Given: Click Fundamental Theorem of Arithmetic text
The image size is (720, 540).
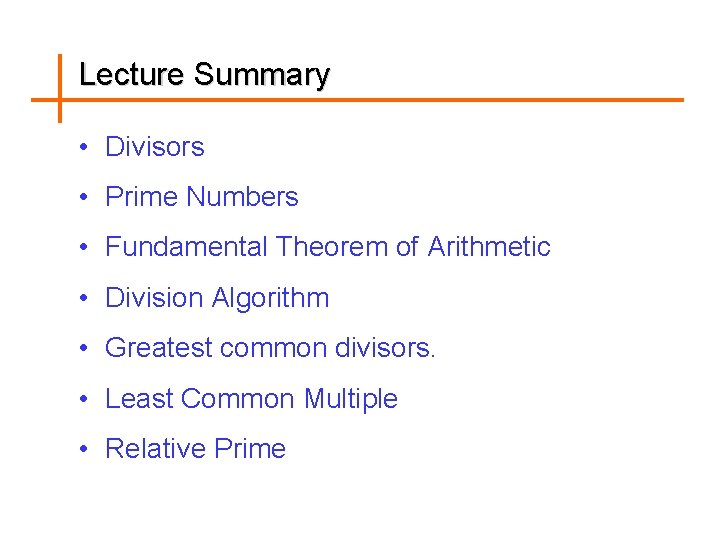Looking at the screenshot, I should click(x=328, y=247).
